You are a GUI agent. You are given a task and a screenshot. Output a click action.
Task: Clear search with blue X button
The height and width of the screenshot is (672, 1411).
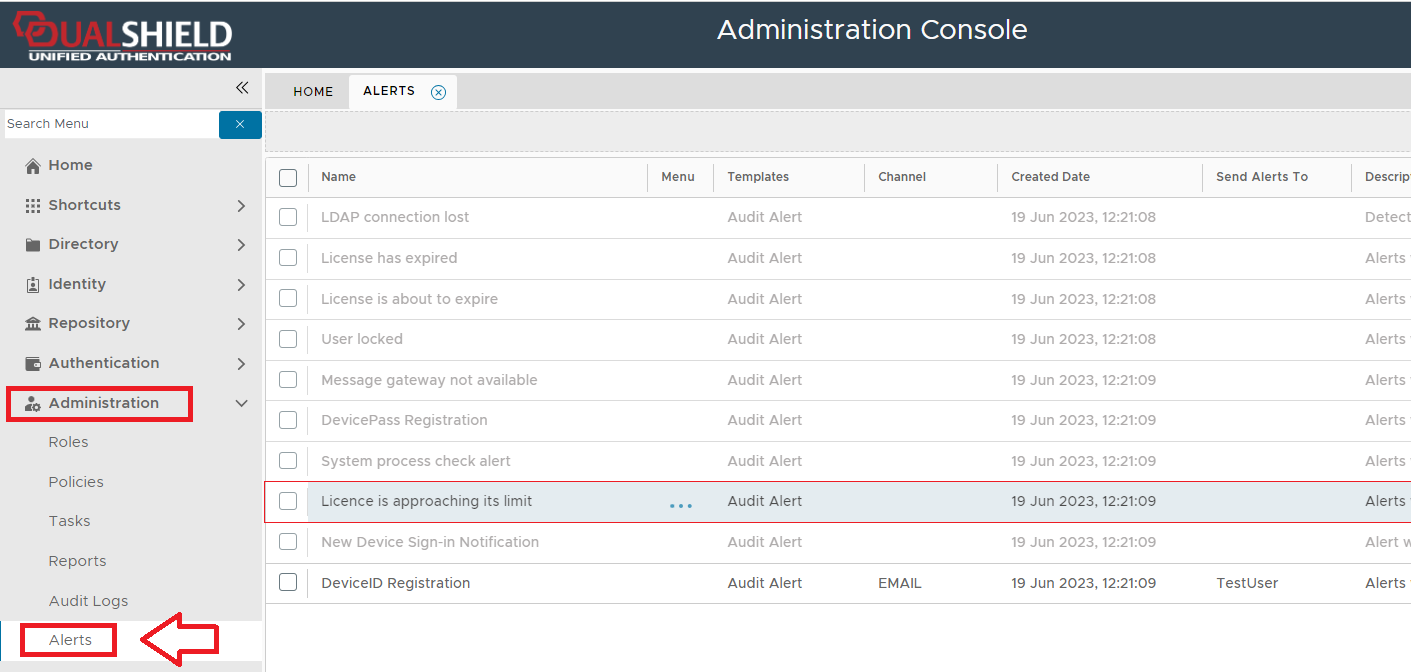pos(240,124)
